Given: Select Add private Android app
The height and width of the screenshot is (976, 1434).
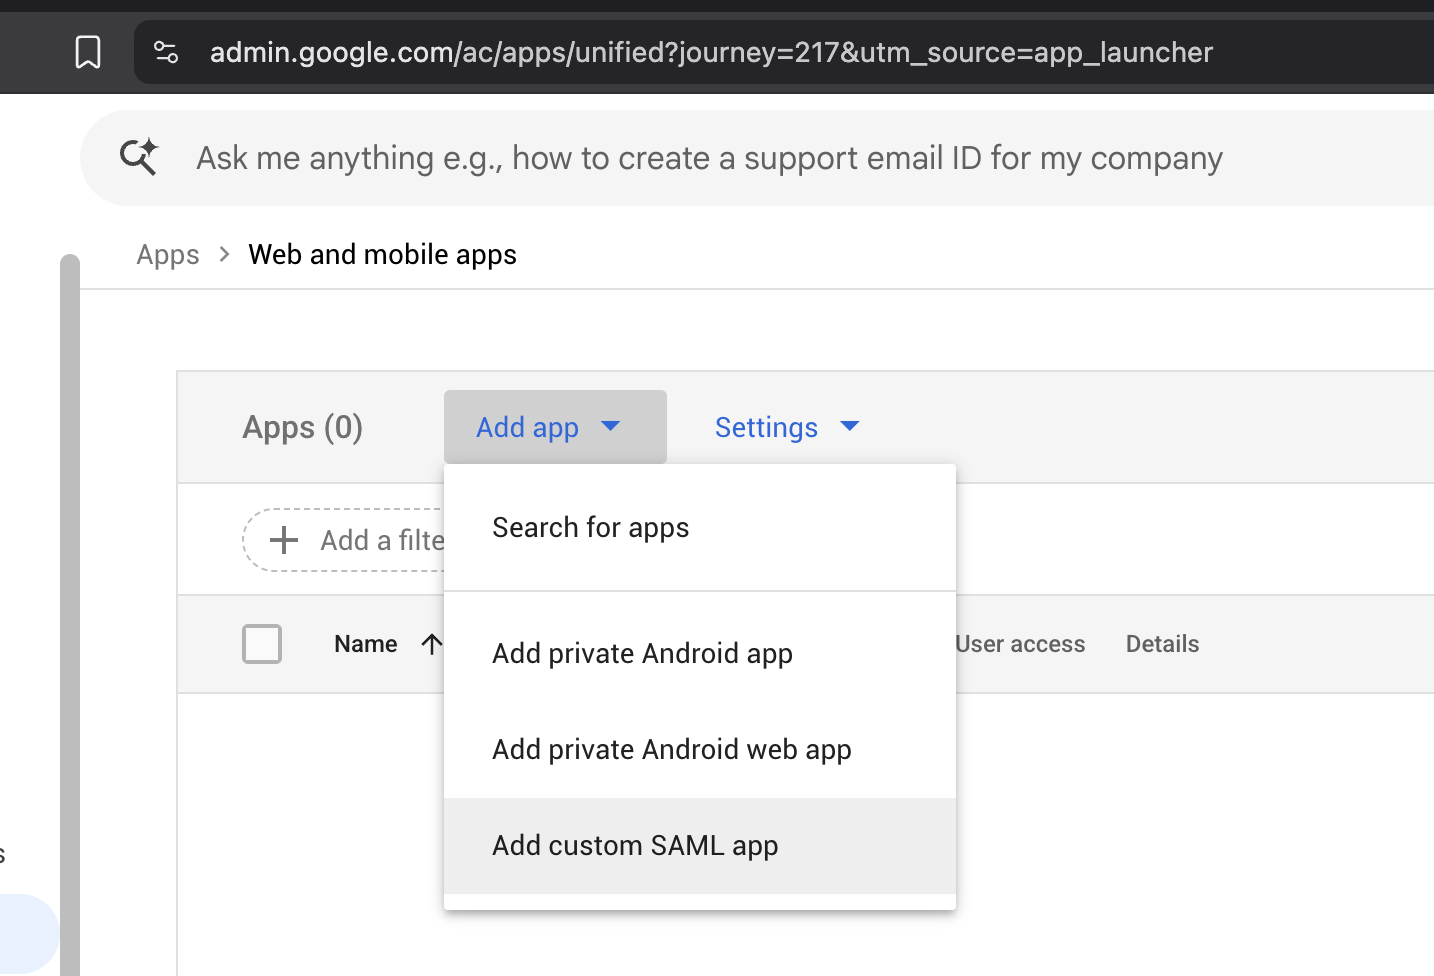Looking at the screenshot, I should click(700, 653).
